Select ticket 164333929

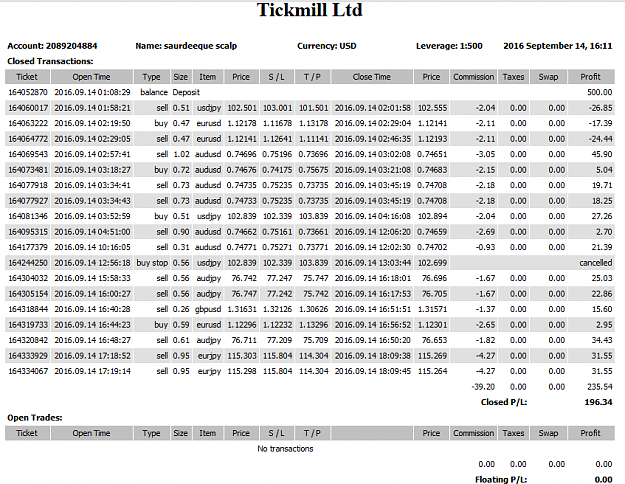point(28,356)
